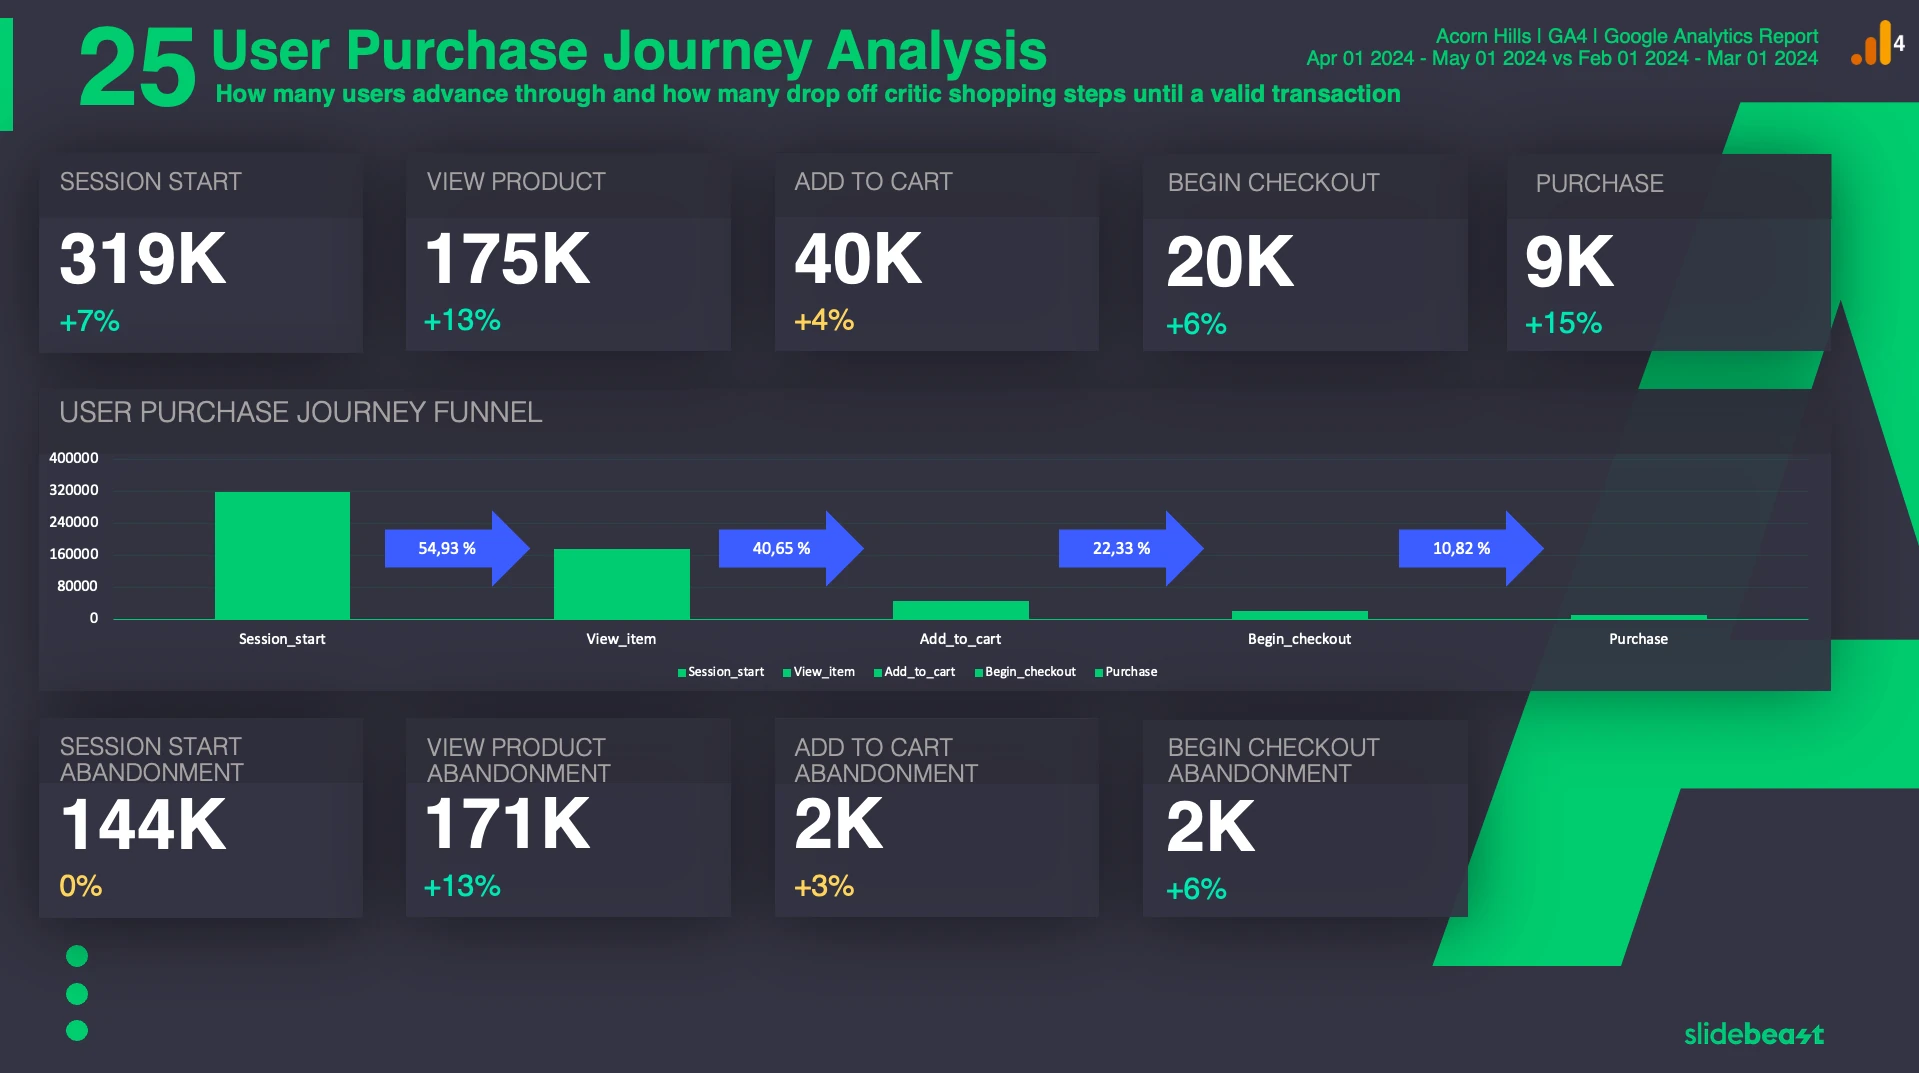Click the Session_start axis category label
This screenshot has width=1919, height=1073.
click(282, 639)
